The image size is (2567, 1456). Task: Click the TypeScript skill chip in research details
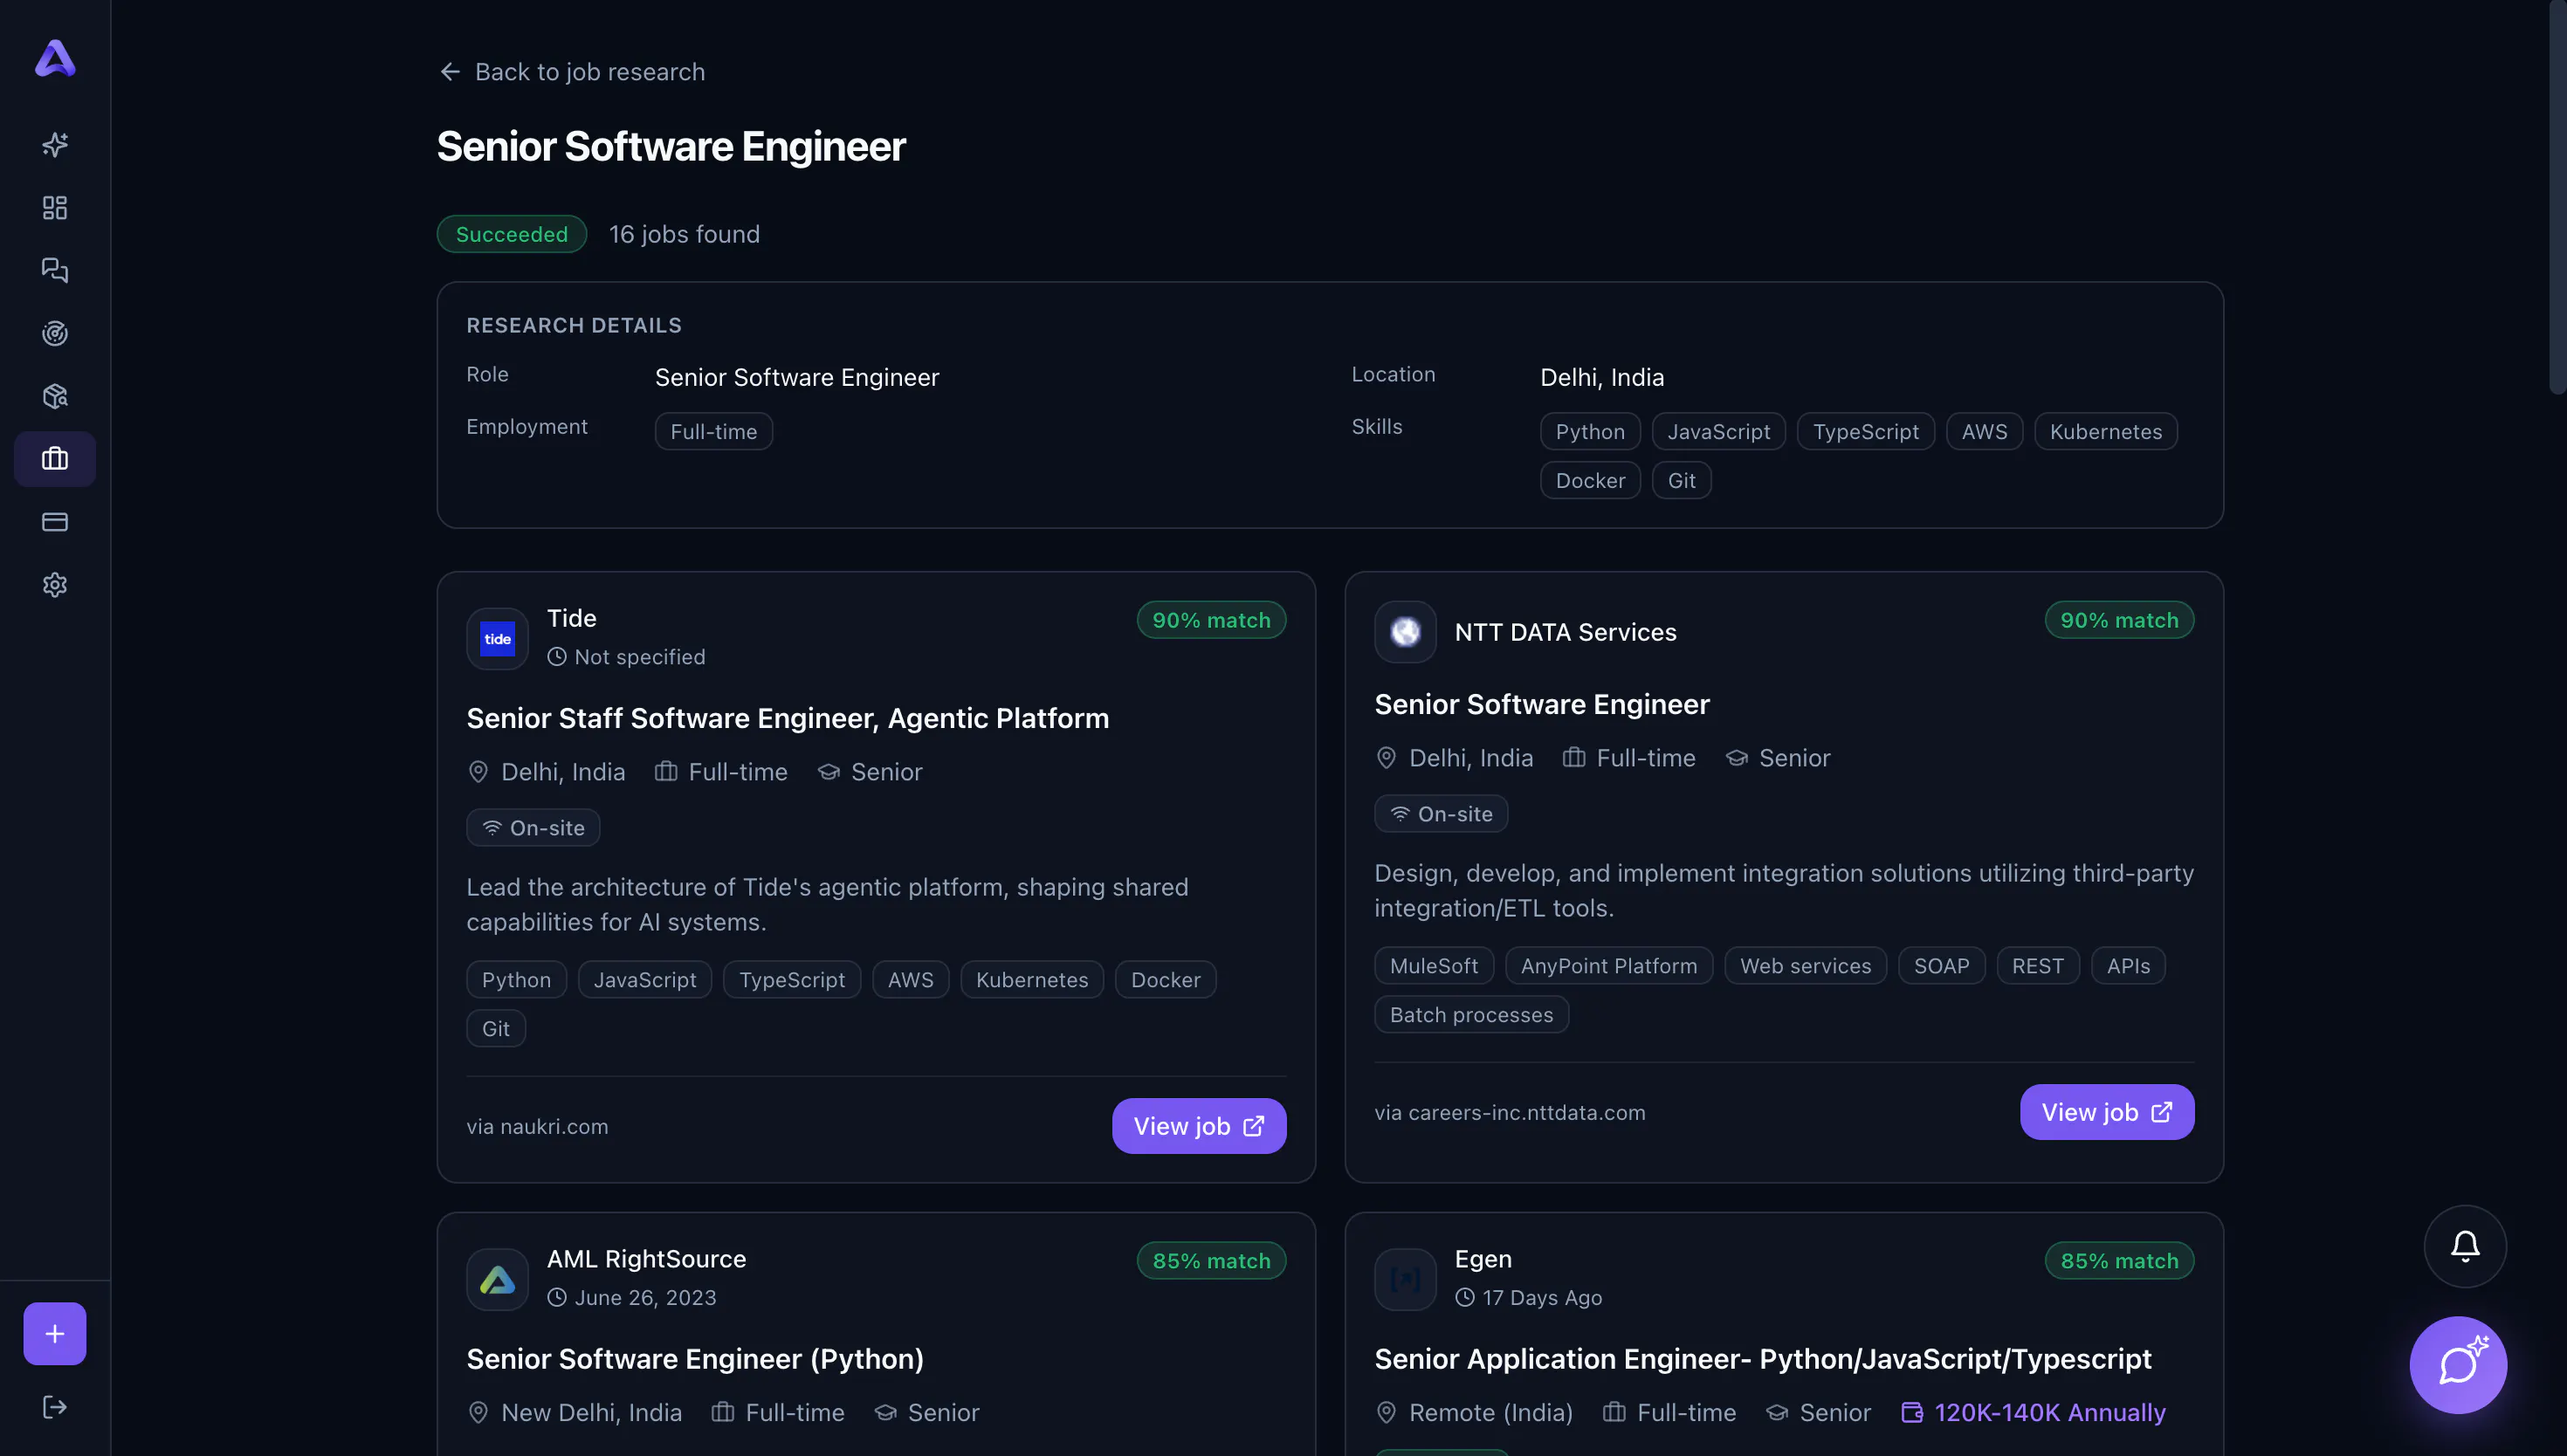point(1866,432)
